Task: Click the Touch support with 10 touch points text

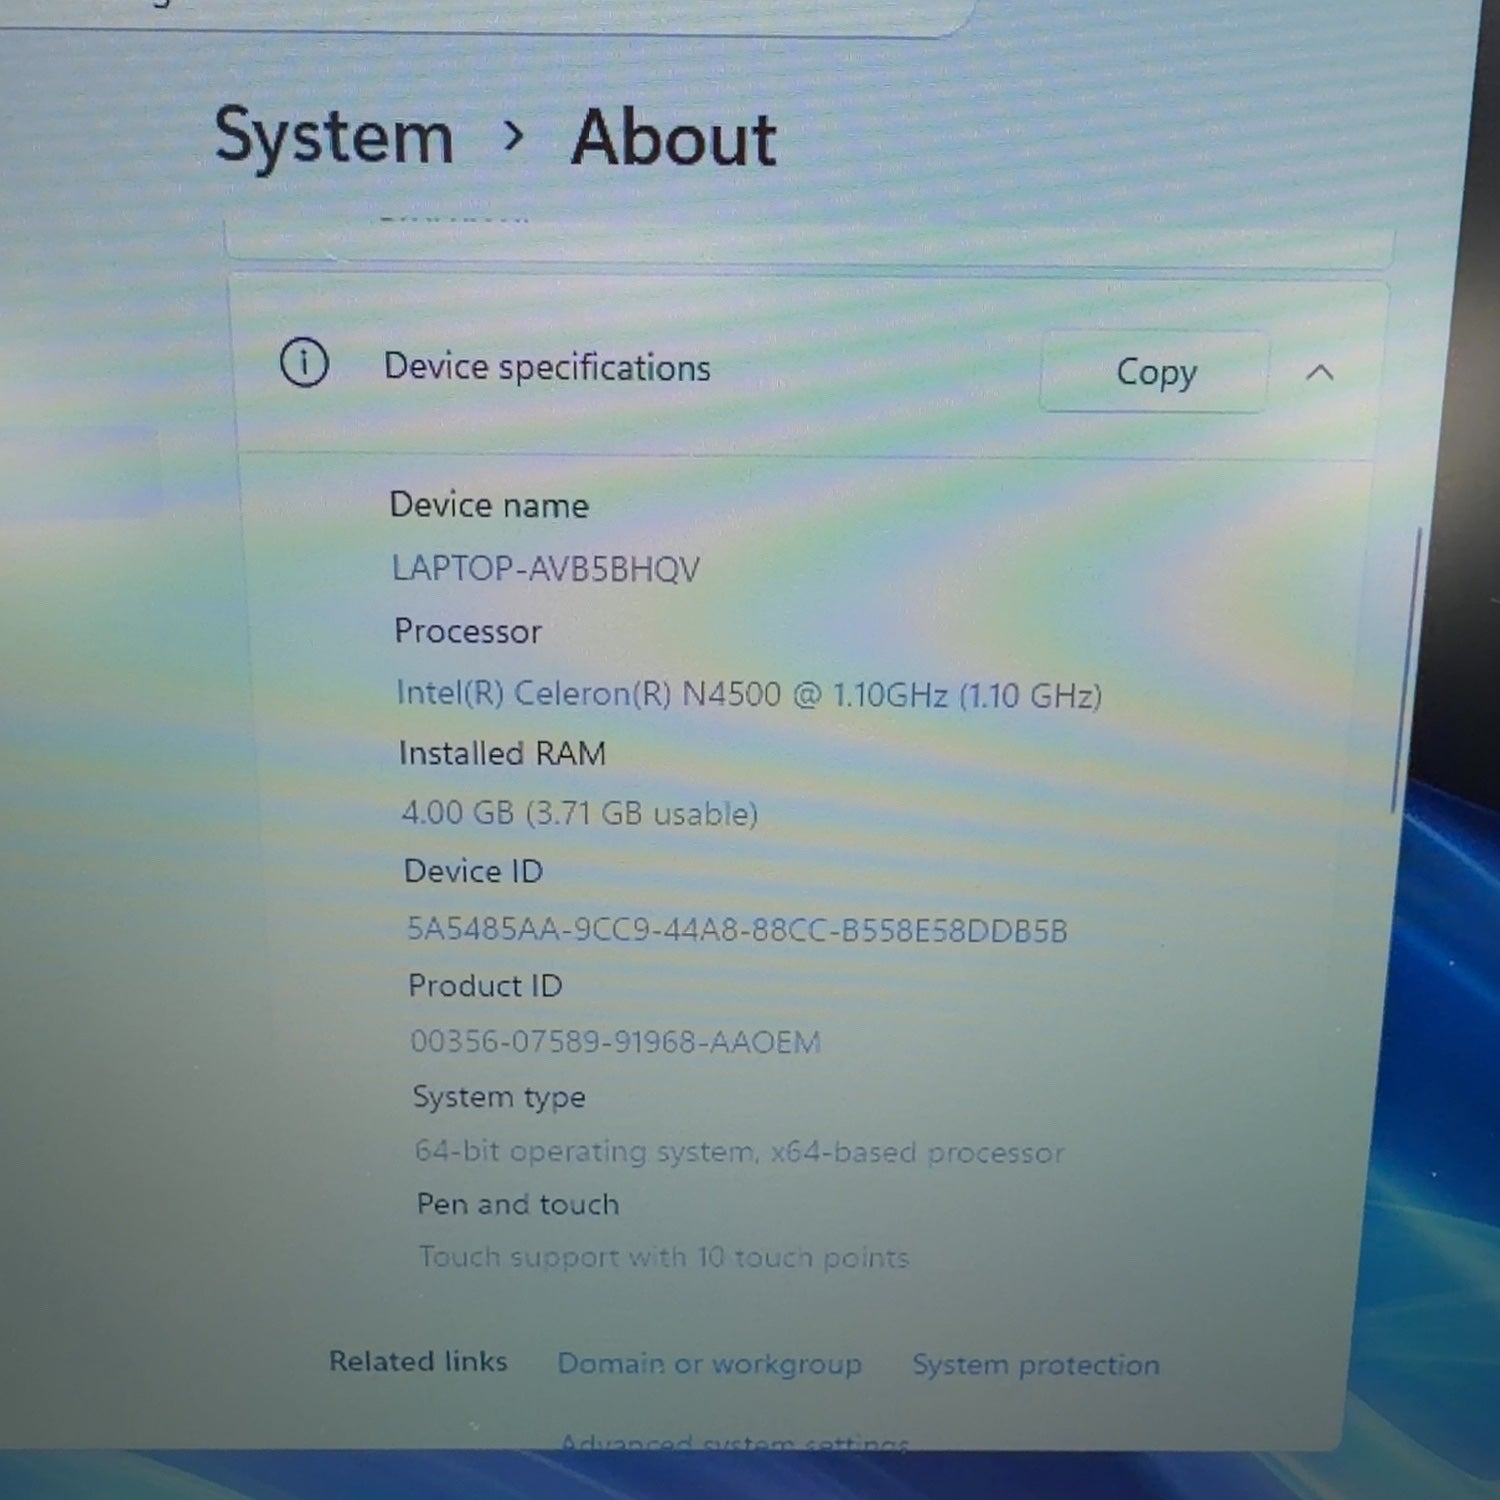Action: (x=663, y=1257)
